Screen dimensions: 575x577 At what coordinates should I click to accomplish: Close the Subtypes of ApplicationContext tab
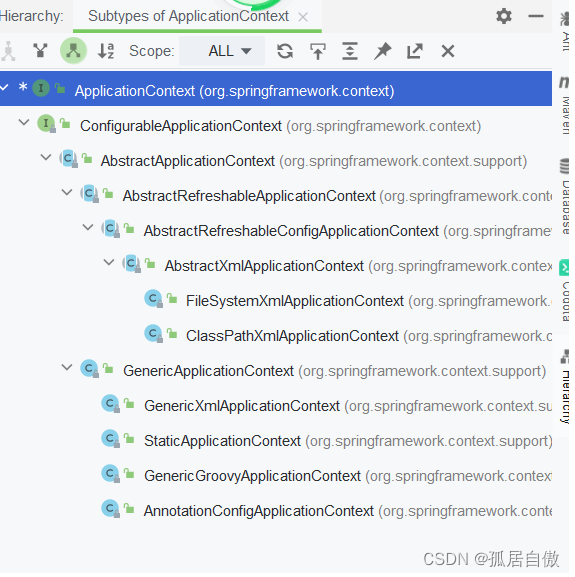[304, 17]
